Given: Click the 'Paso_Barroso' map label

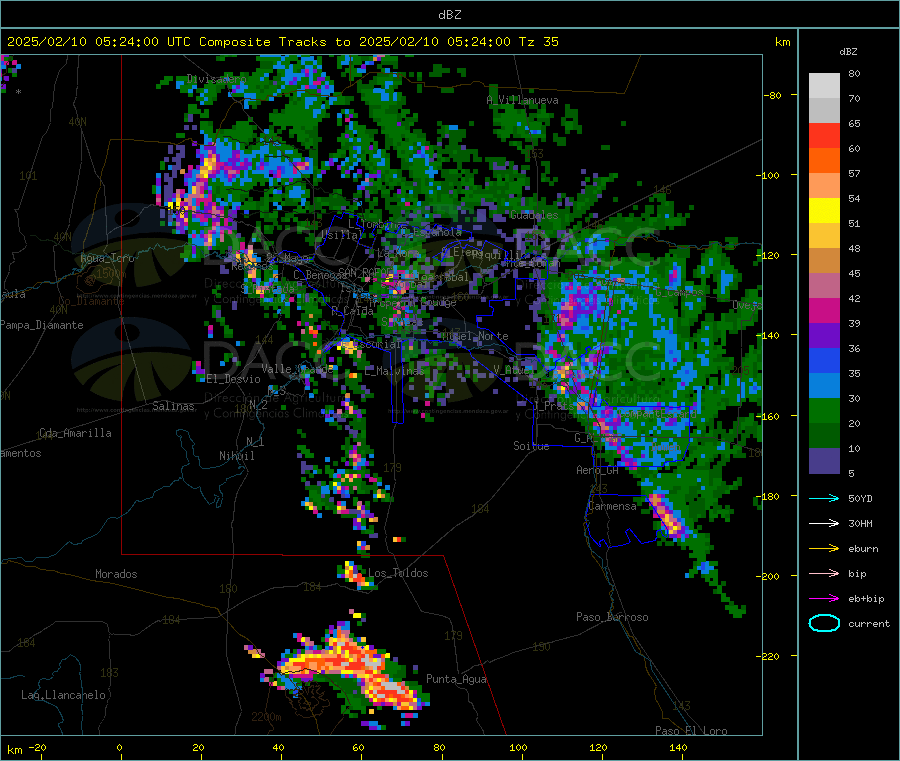Looking at the screenshot, I should point(612,617).
